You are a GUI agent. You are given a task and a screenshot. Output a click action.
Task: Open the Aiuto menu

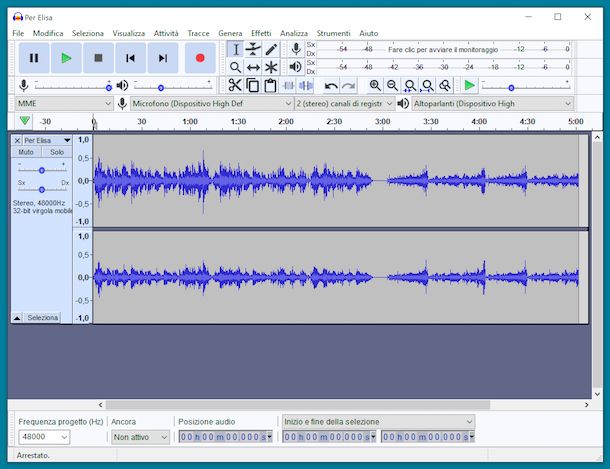pyautogui.click(x=368, y=33)
